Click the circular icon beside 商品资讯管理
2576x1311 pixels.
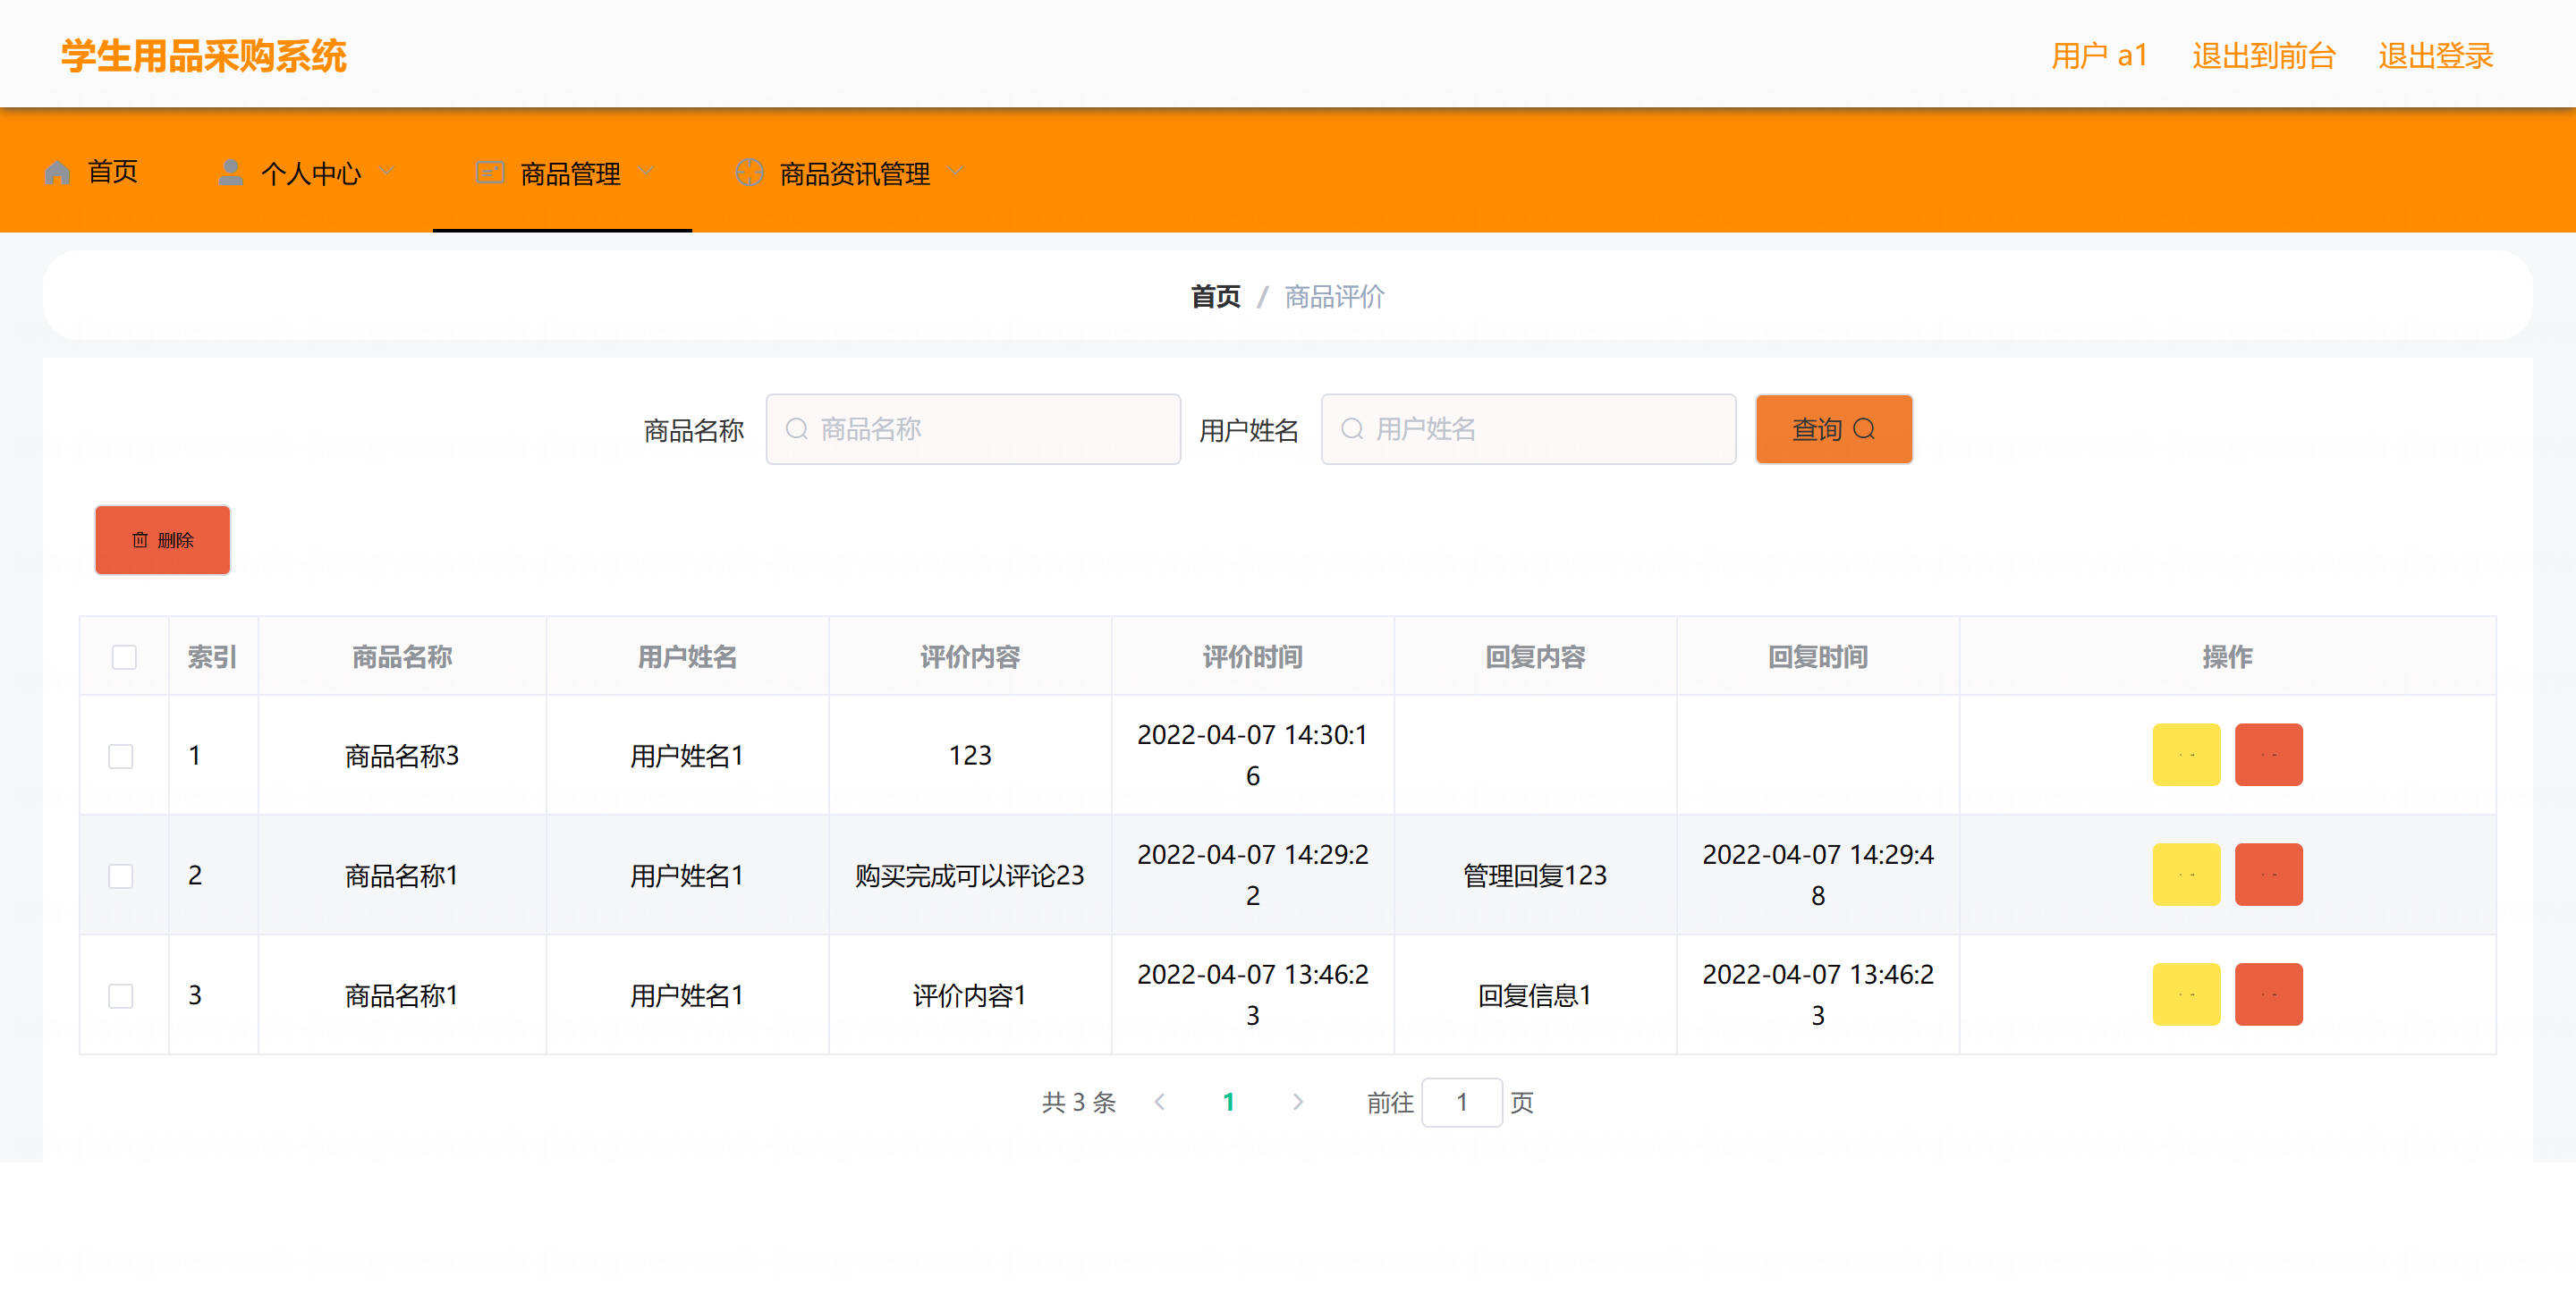(x=749, y=173)
